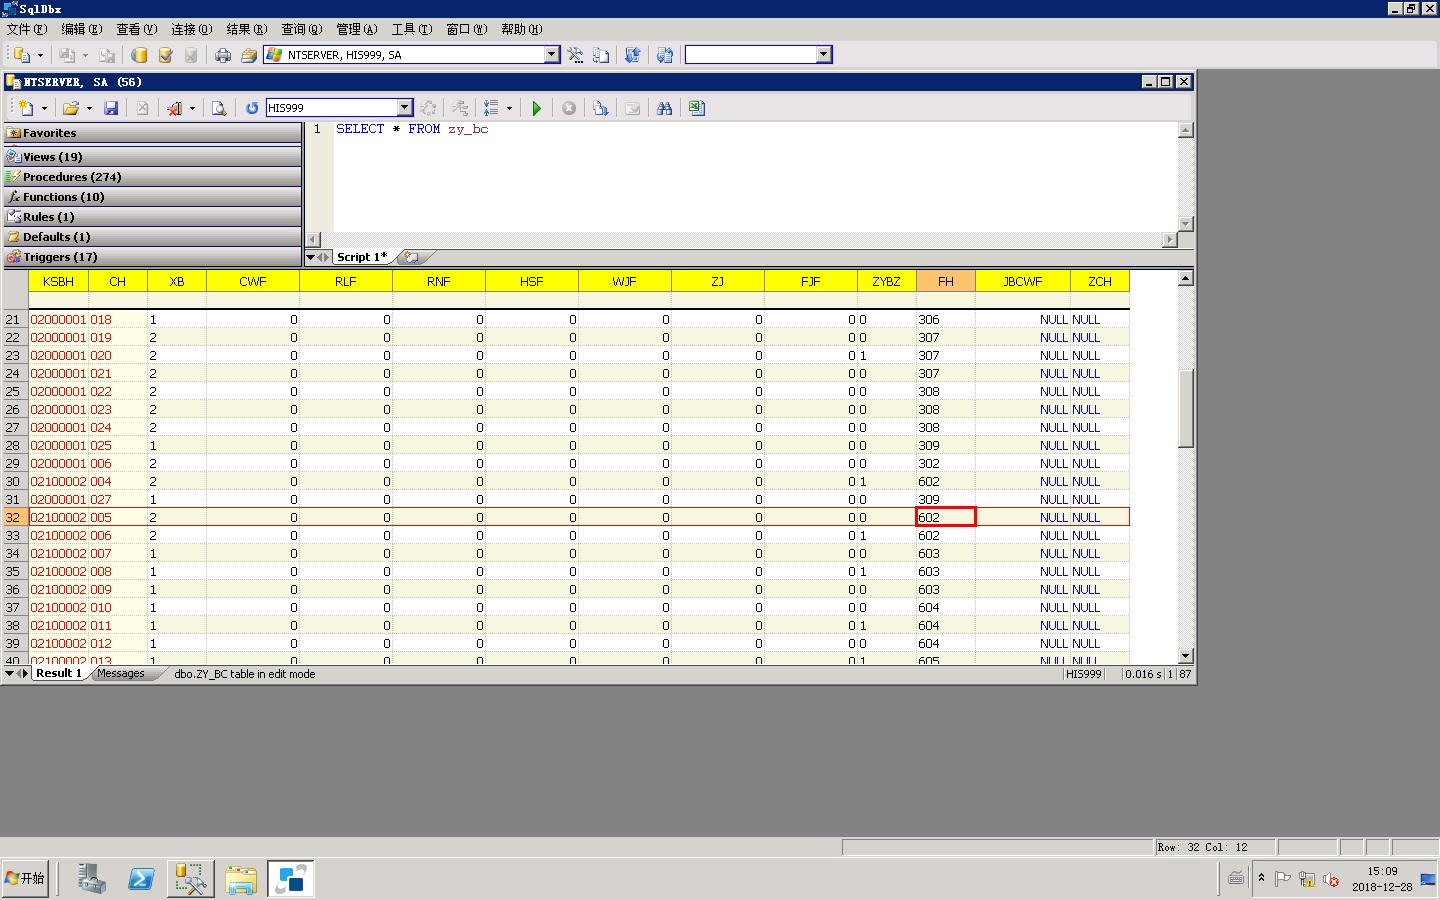Click the Stop execution icon
The height and width of the screenshot is (900, 1440).
pos(569,108)
